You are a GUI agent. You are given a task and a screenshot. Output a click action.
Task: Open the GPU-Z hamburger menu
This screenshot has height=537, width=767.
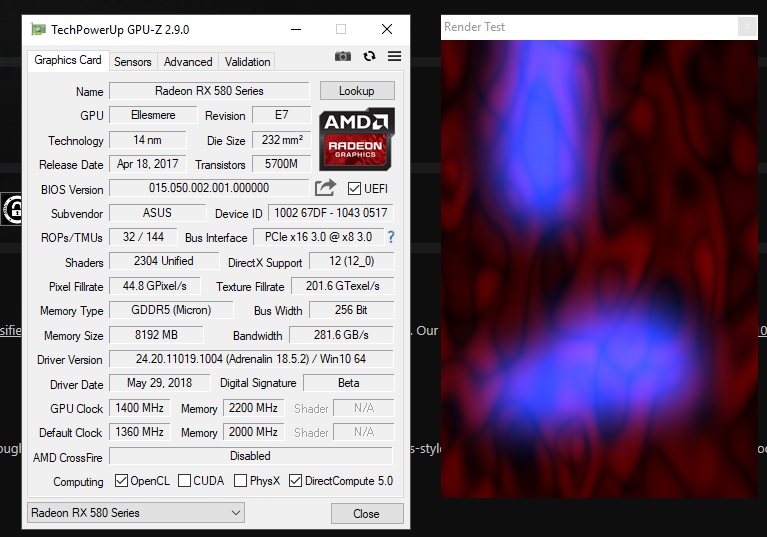coord(394,56)
